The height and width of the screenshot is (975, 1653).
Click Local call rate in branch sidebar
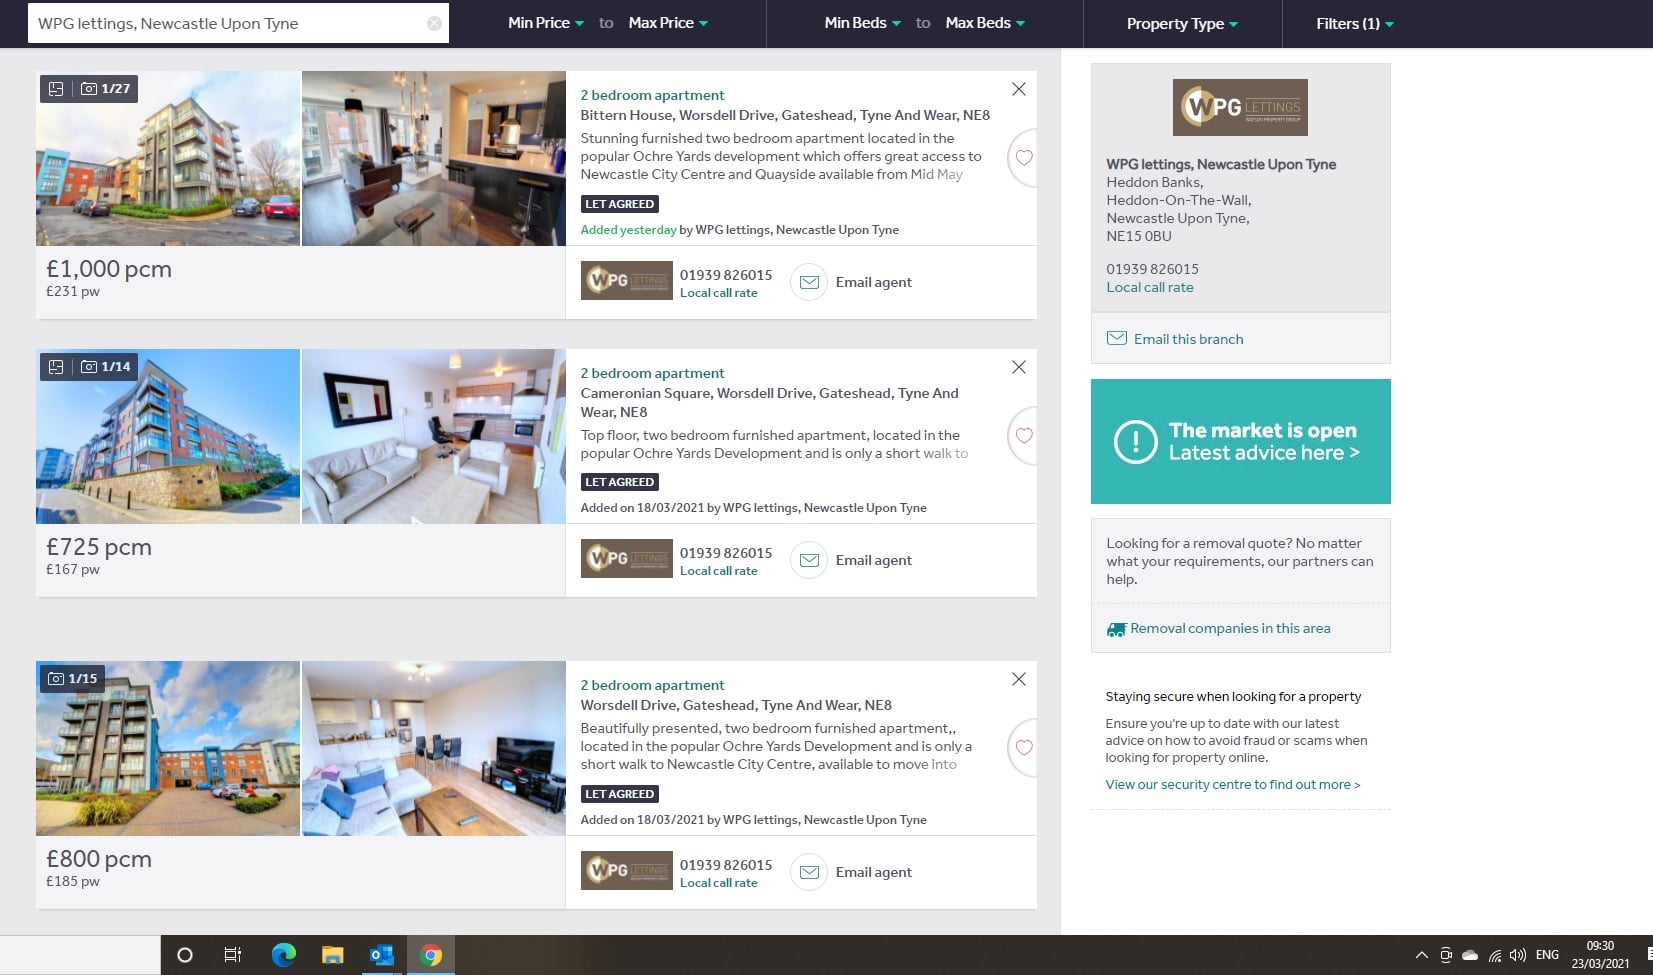pyautogui.click(x=1149, y=287)
